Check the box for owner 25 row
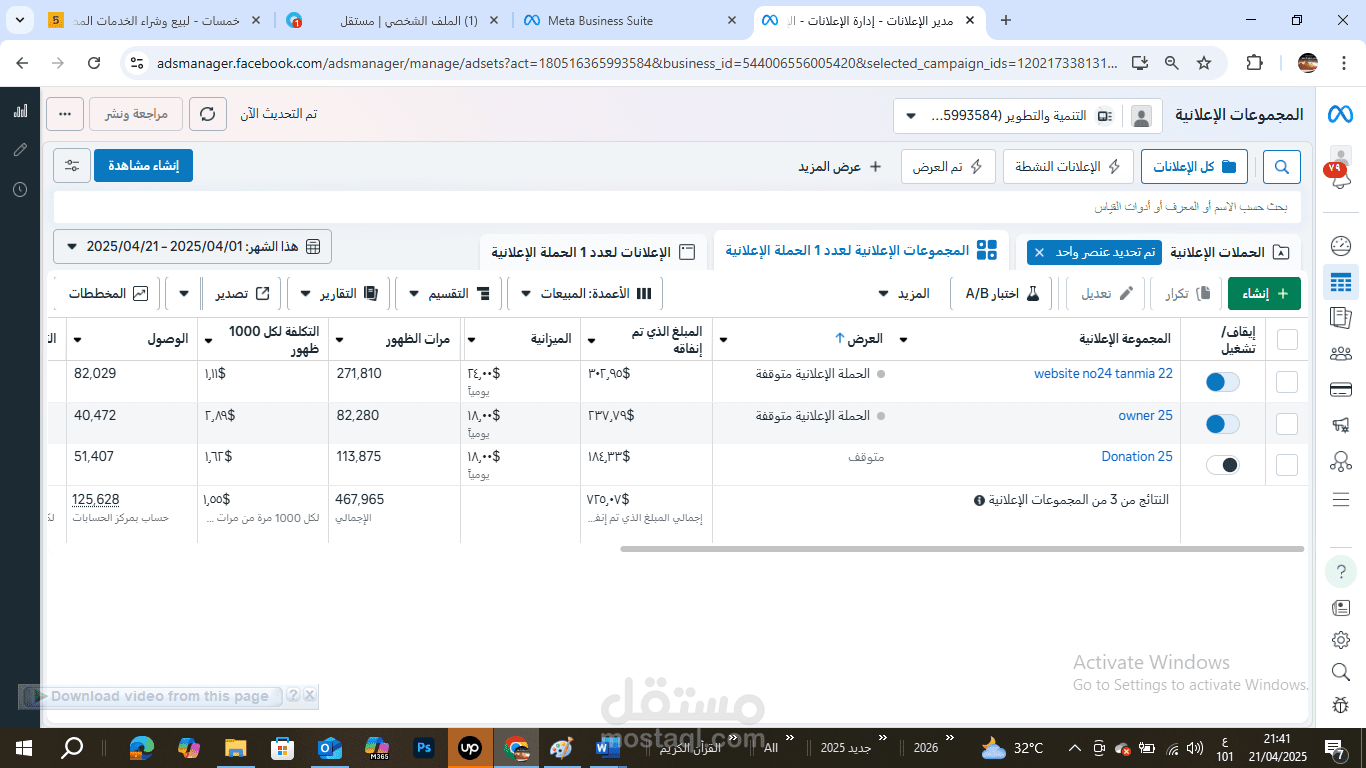This screenshot has height=768, width=1366. coord(1287,424)
